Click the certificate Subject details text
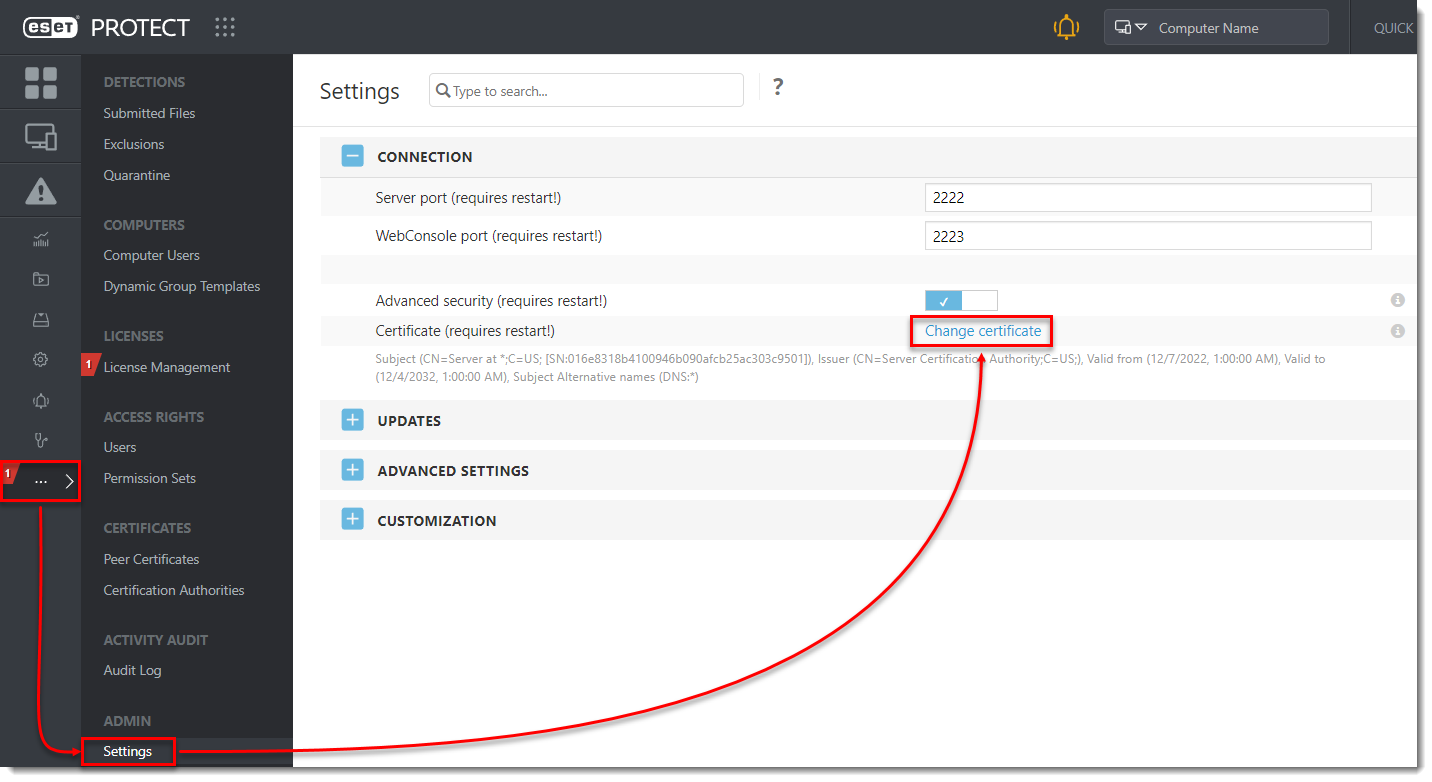This screenshot has width=1432, height=782. coord(850,368)
